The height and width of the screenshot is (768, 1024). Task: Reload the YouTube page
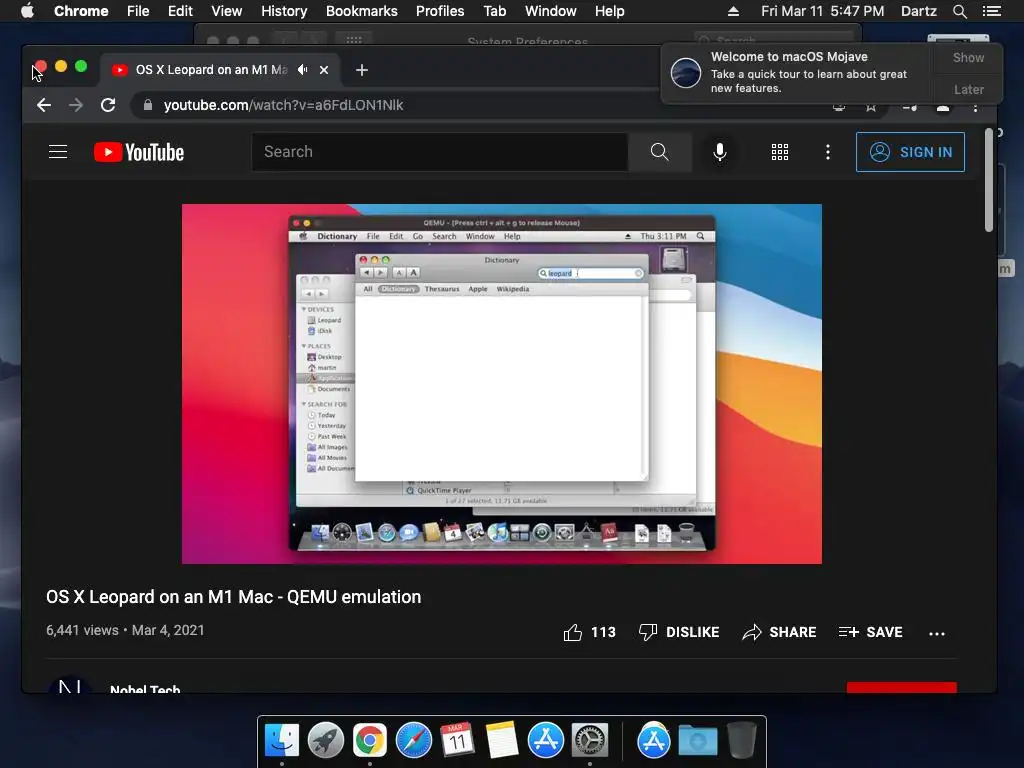click(x=108, y=105)
